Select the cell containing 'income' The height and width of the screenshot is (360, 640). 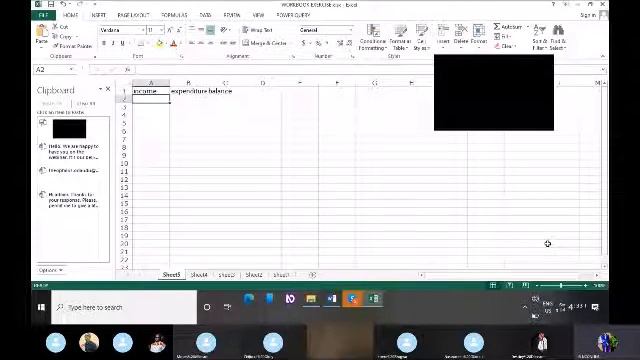coord(151,91)
